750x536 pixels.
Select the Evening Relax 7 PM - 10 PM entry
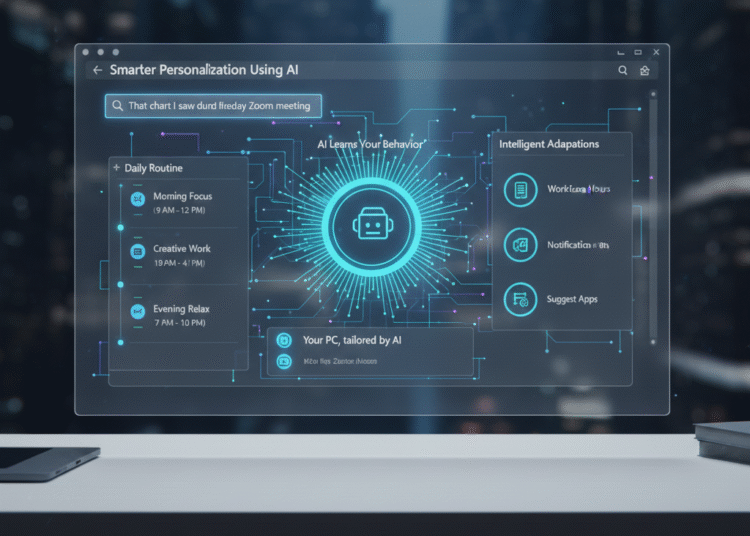(182, 317)
